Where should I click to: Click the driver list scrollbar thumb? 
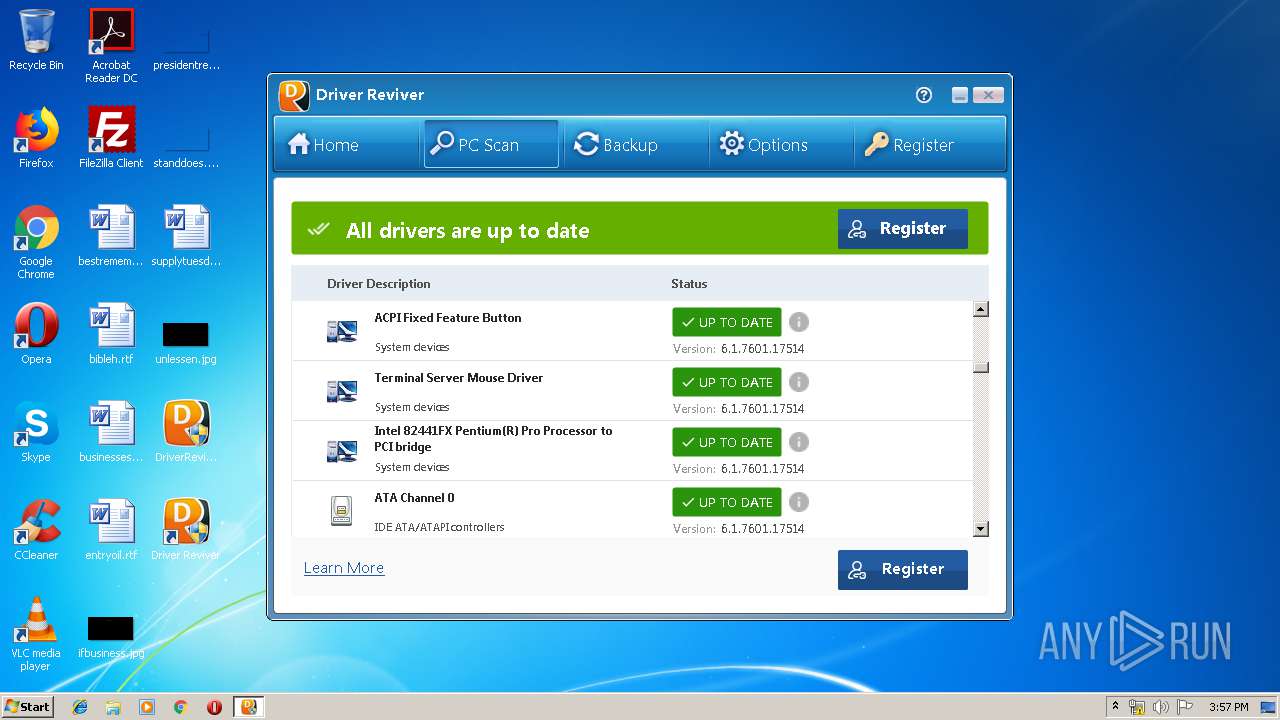[x=981, y=367]
